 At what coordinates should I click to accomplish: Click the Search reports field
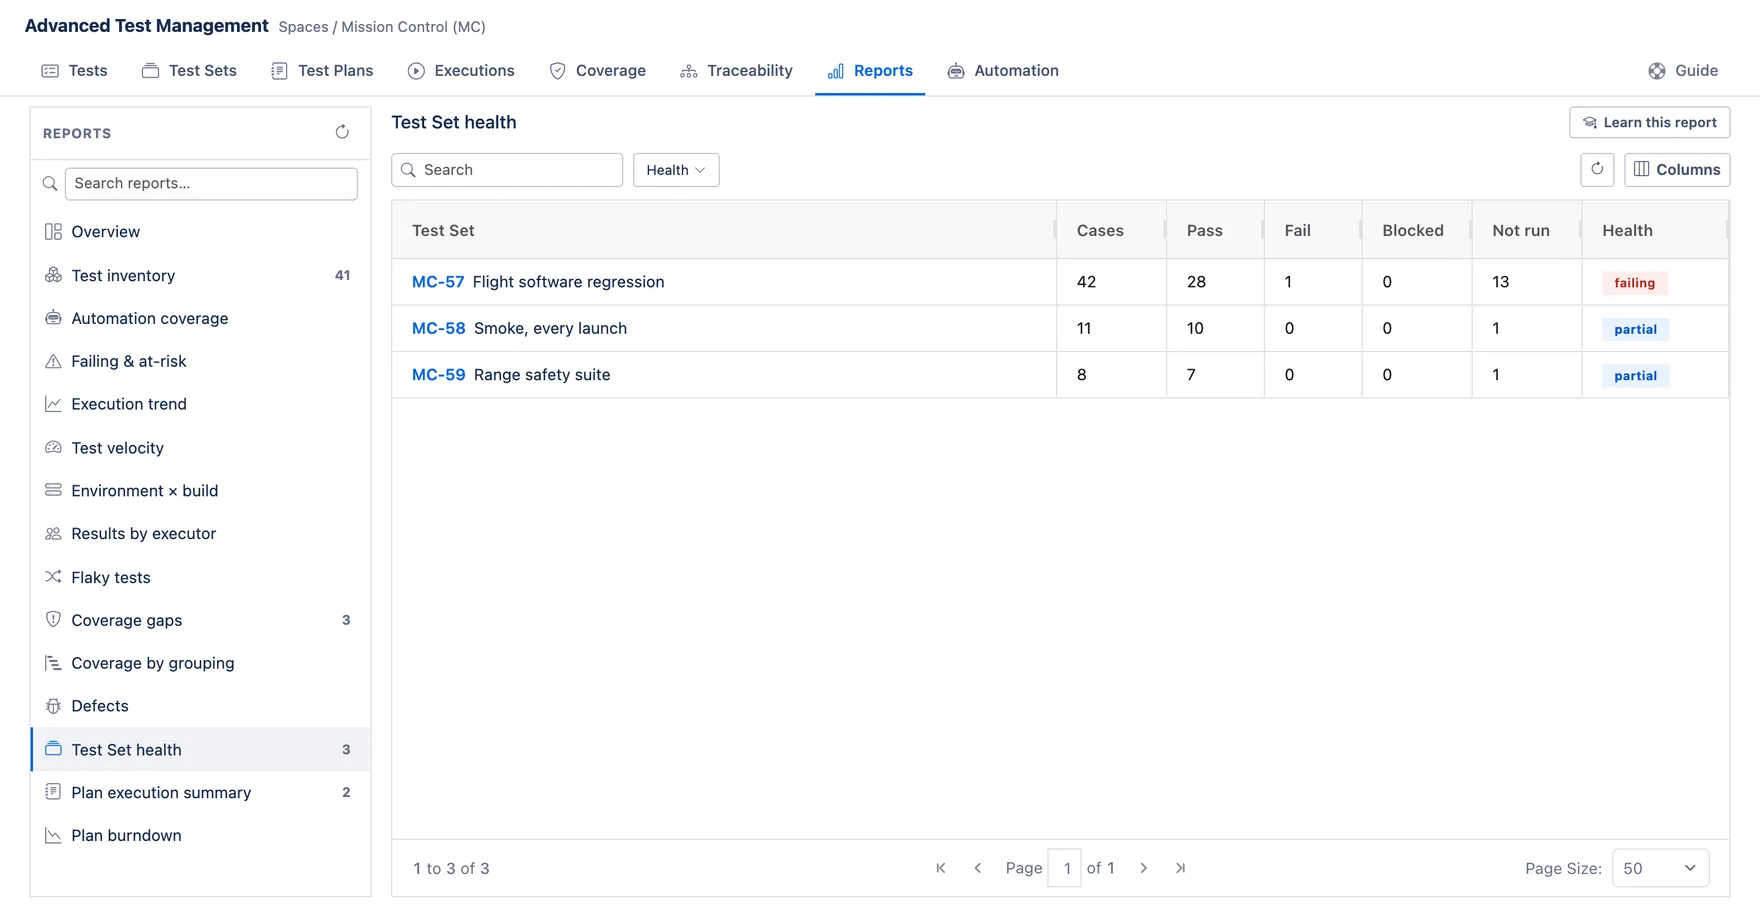coord(211,183)
